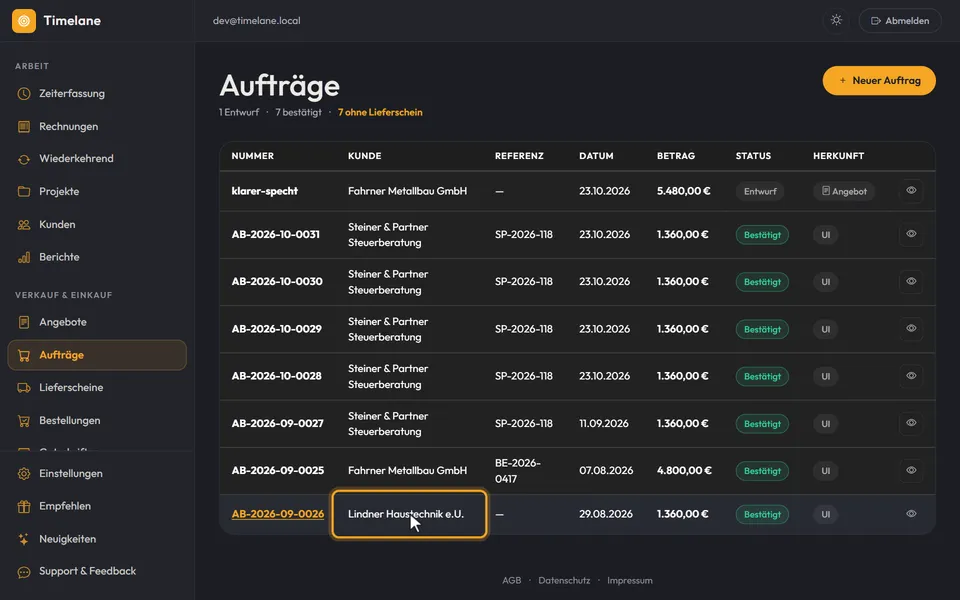
Task: Click the Bestätigt badge for AB-2026-09-0025
Action: pos(762,471)
